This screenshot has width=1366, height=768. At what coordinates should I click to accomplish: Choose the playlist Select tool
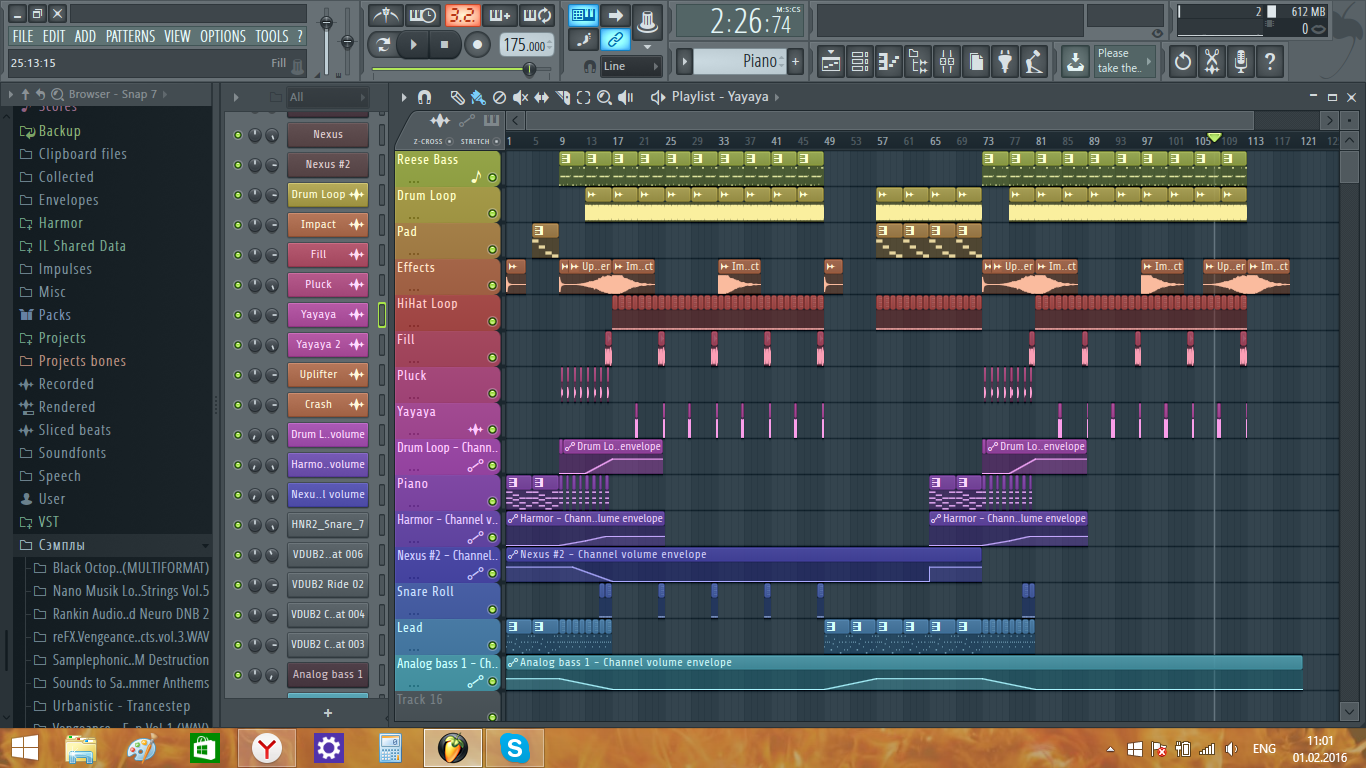(x=583, y=97)
